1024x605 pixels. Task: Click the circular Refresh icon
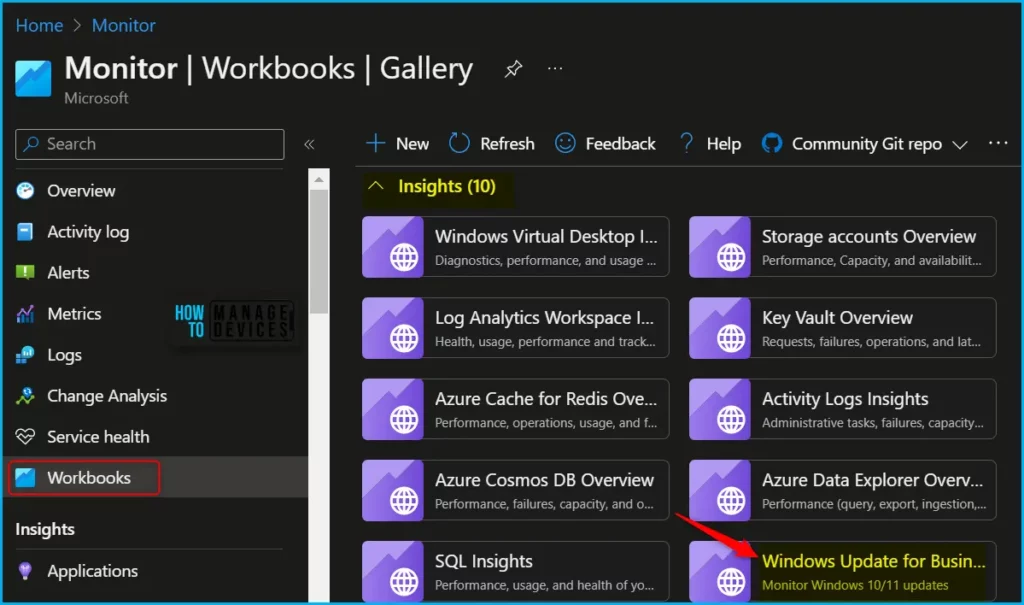tap(459, 143)
